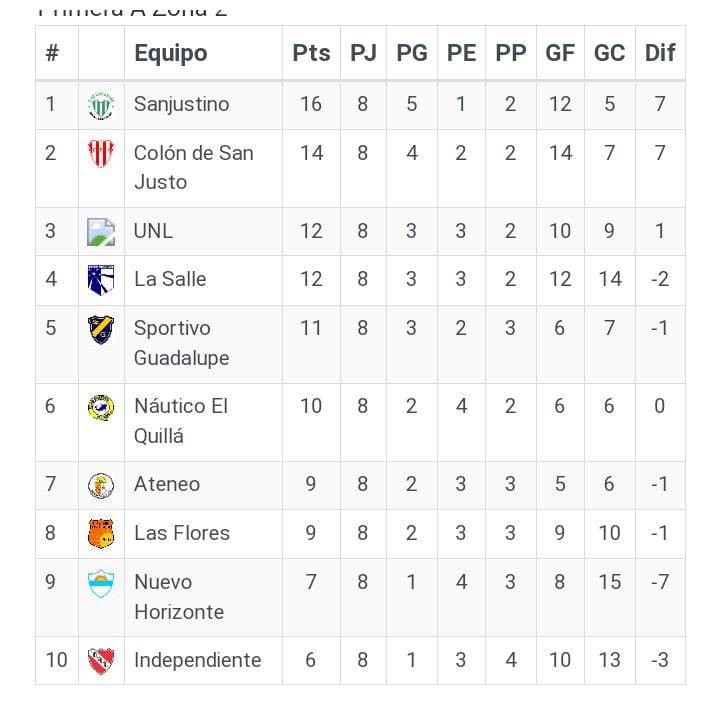Click the Sanjustino team crest icon
This screenshot has width=712, height=702.
point(101,105)
